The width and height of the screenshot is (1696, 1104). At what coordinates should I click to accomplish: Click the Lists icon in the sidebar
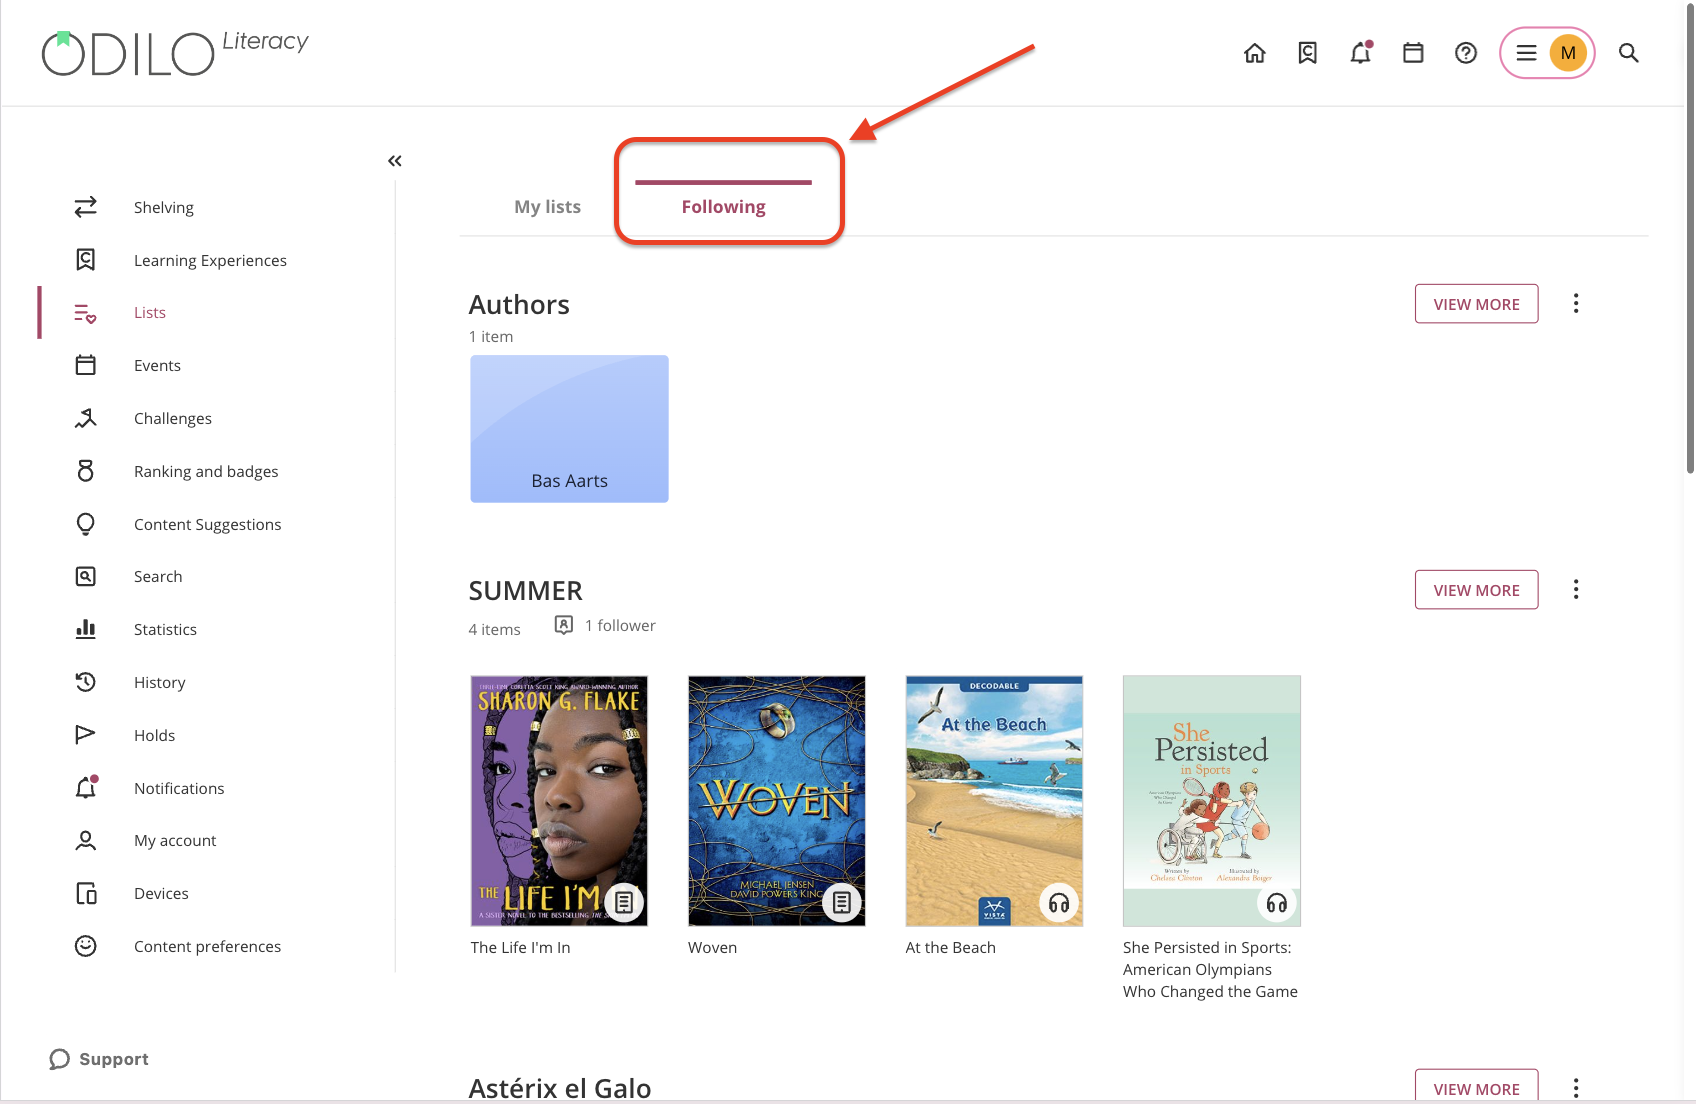[86, 313]
